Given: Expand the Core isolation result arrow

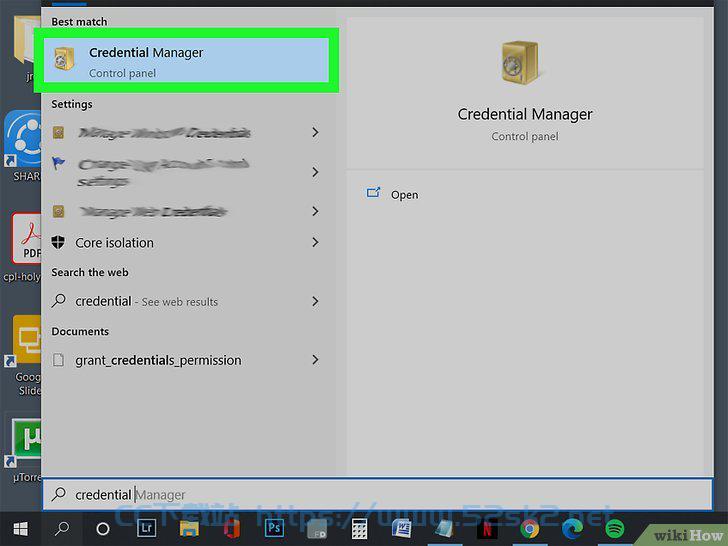Looking at the screenshot, I should tap(315, 242).
